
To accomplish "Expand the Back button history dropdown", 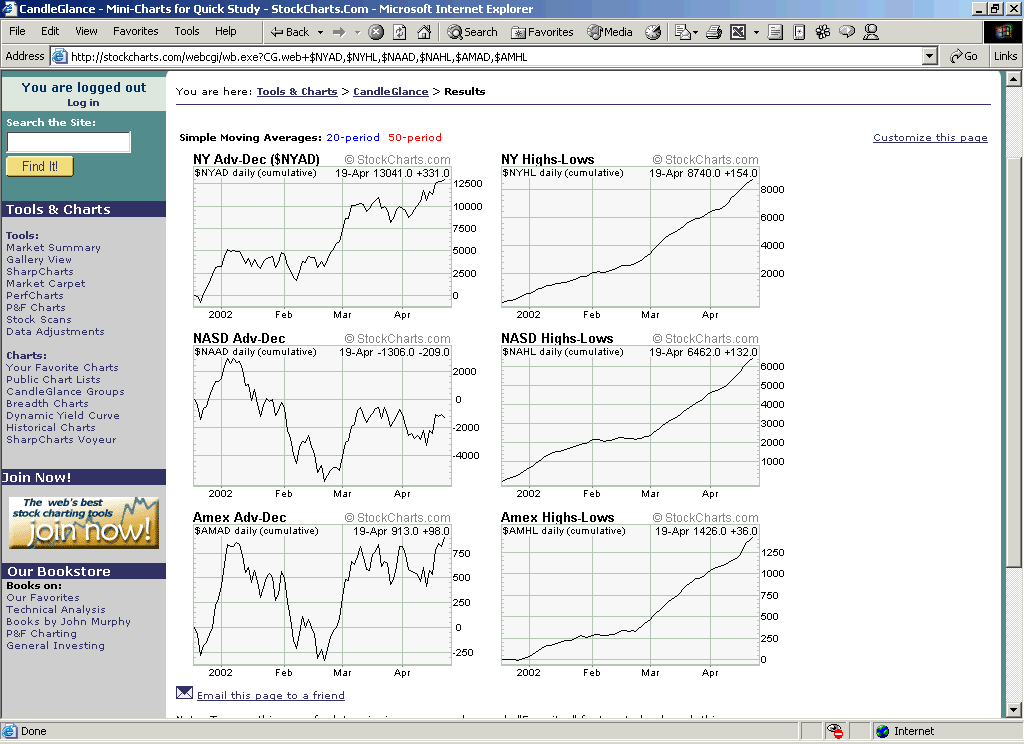I will coord(318,32).
